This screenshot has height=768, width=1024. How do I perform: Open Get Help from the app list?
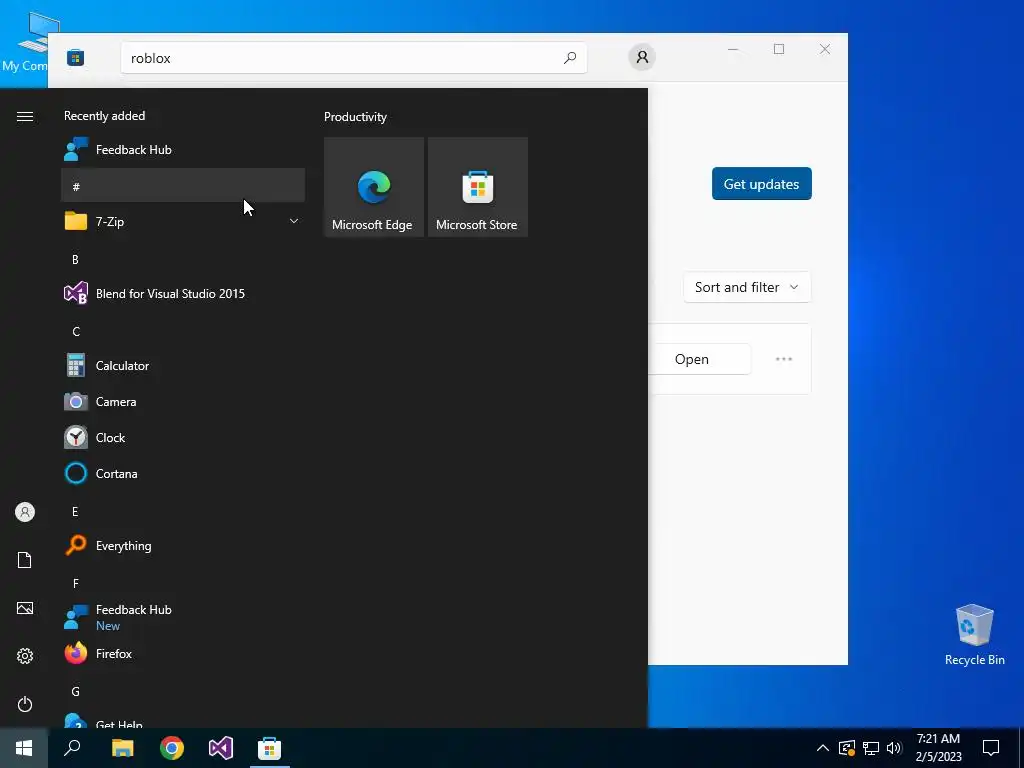coord(183,720)
